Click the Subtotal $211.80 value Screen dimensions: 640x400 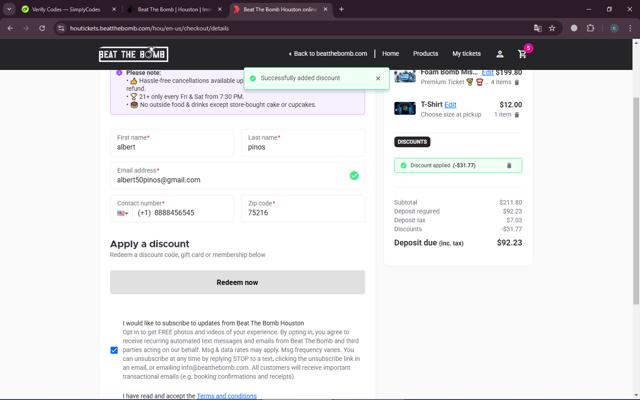click(x=510, y=202)
